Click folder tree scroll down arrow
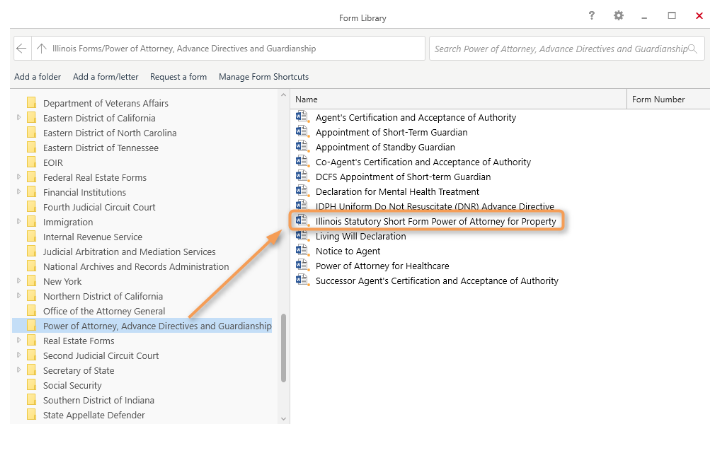 283,419
